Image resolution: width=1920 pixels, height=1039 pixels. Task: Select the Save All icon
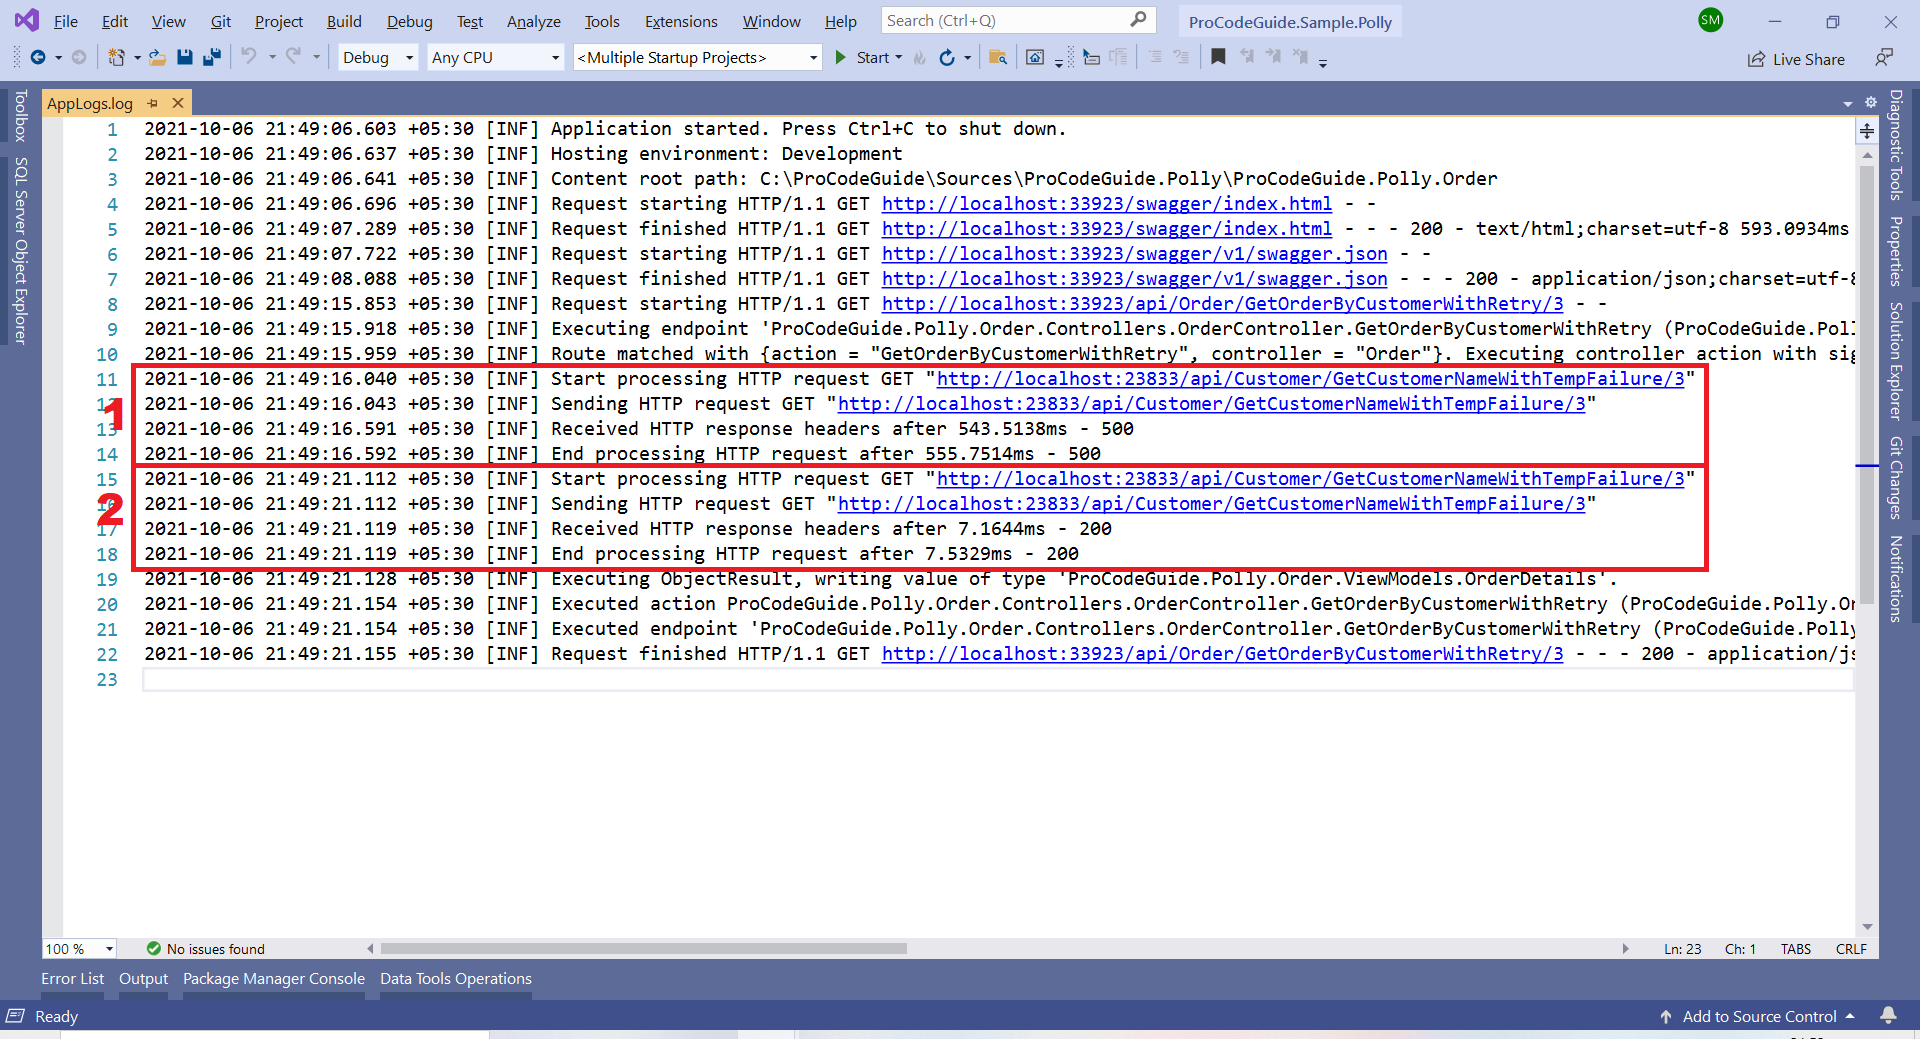tap(211, 57)
